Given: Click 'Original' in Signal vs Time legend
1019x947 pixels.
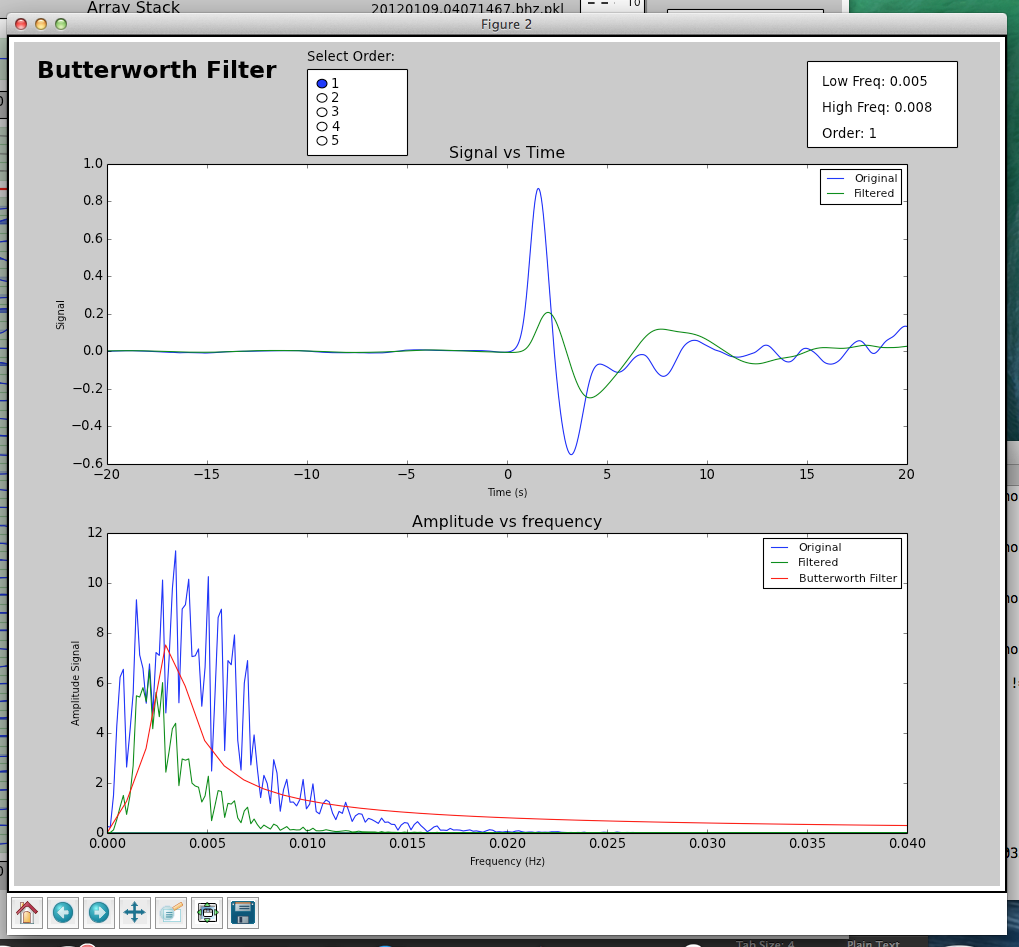Looking at the screenshot, I should pyautogui.click(x=875, y=178).
